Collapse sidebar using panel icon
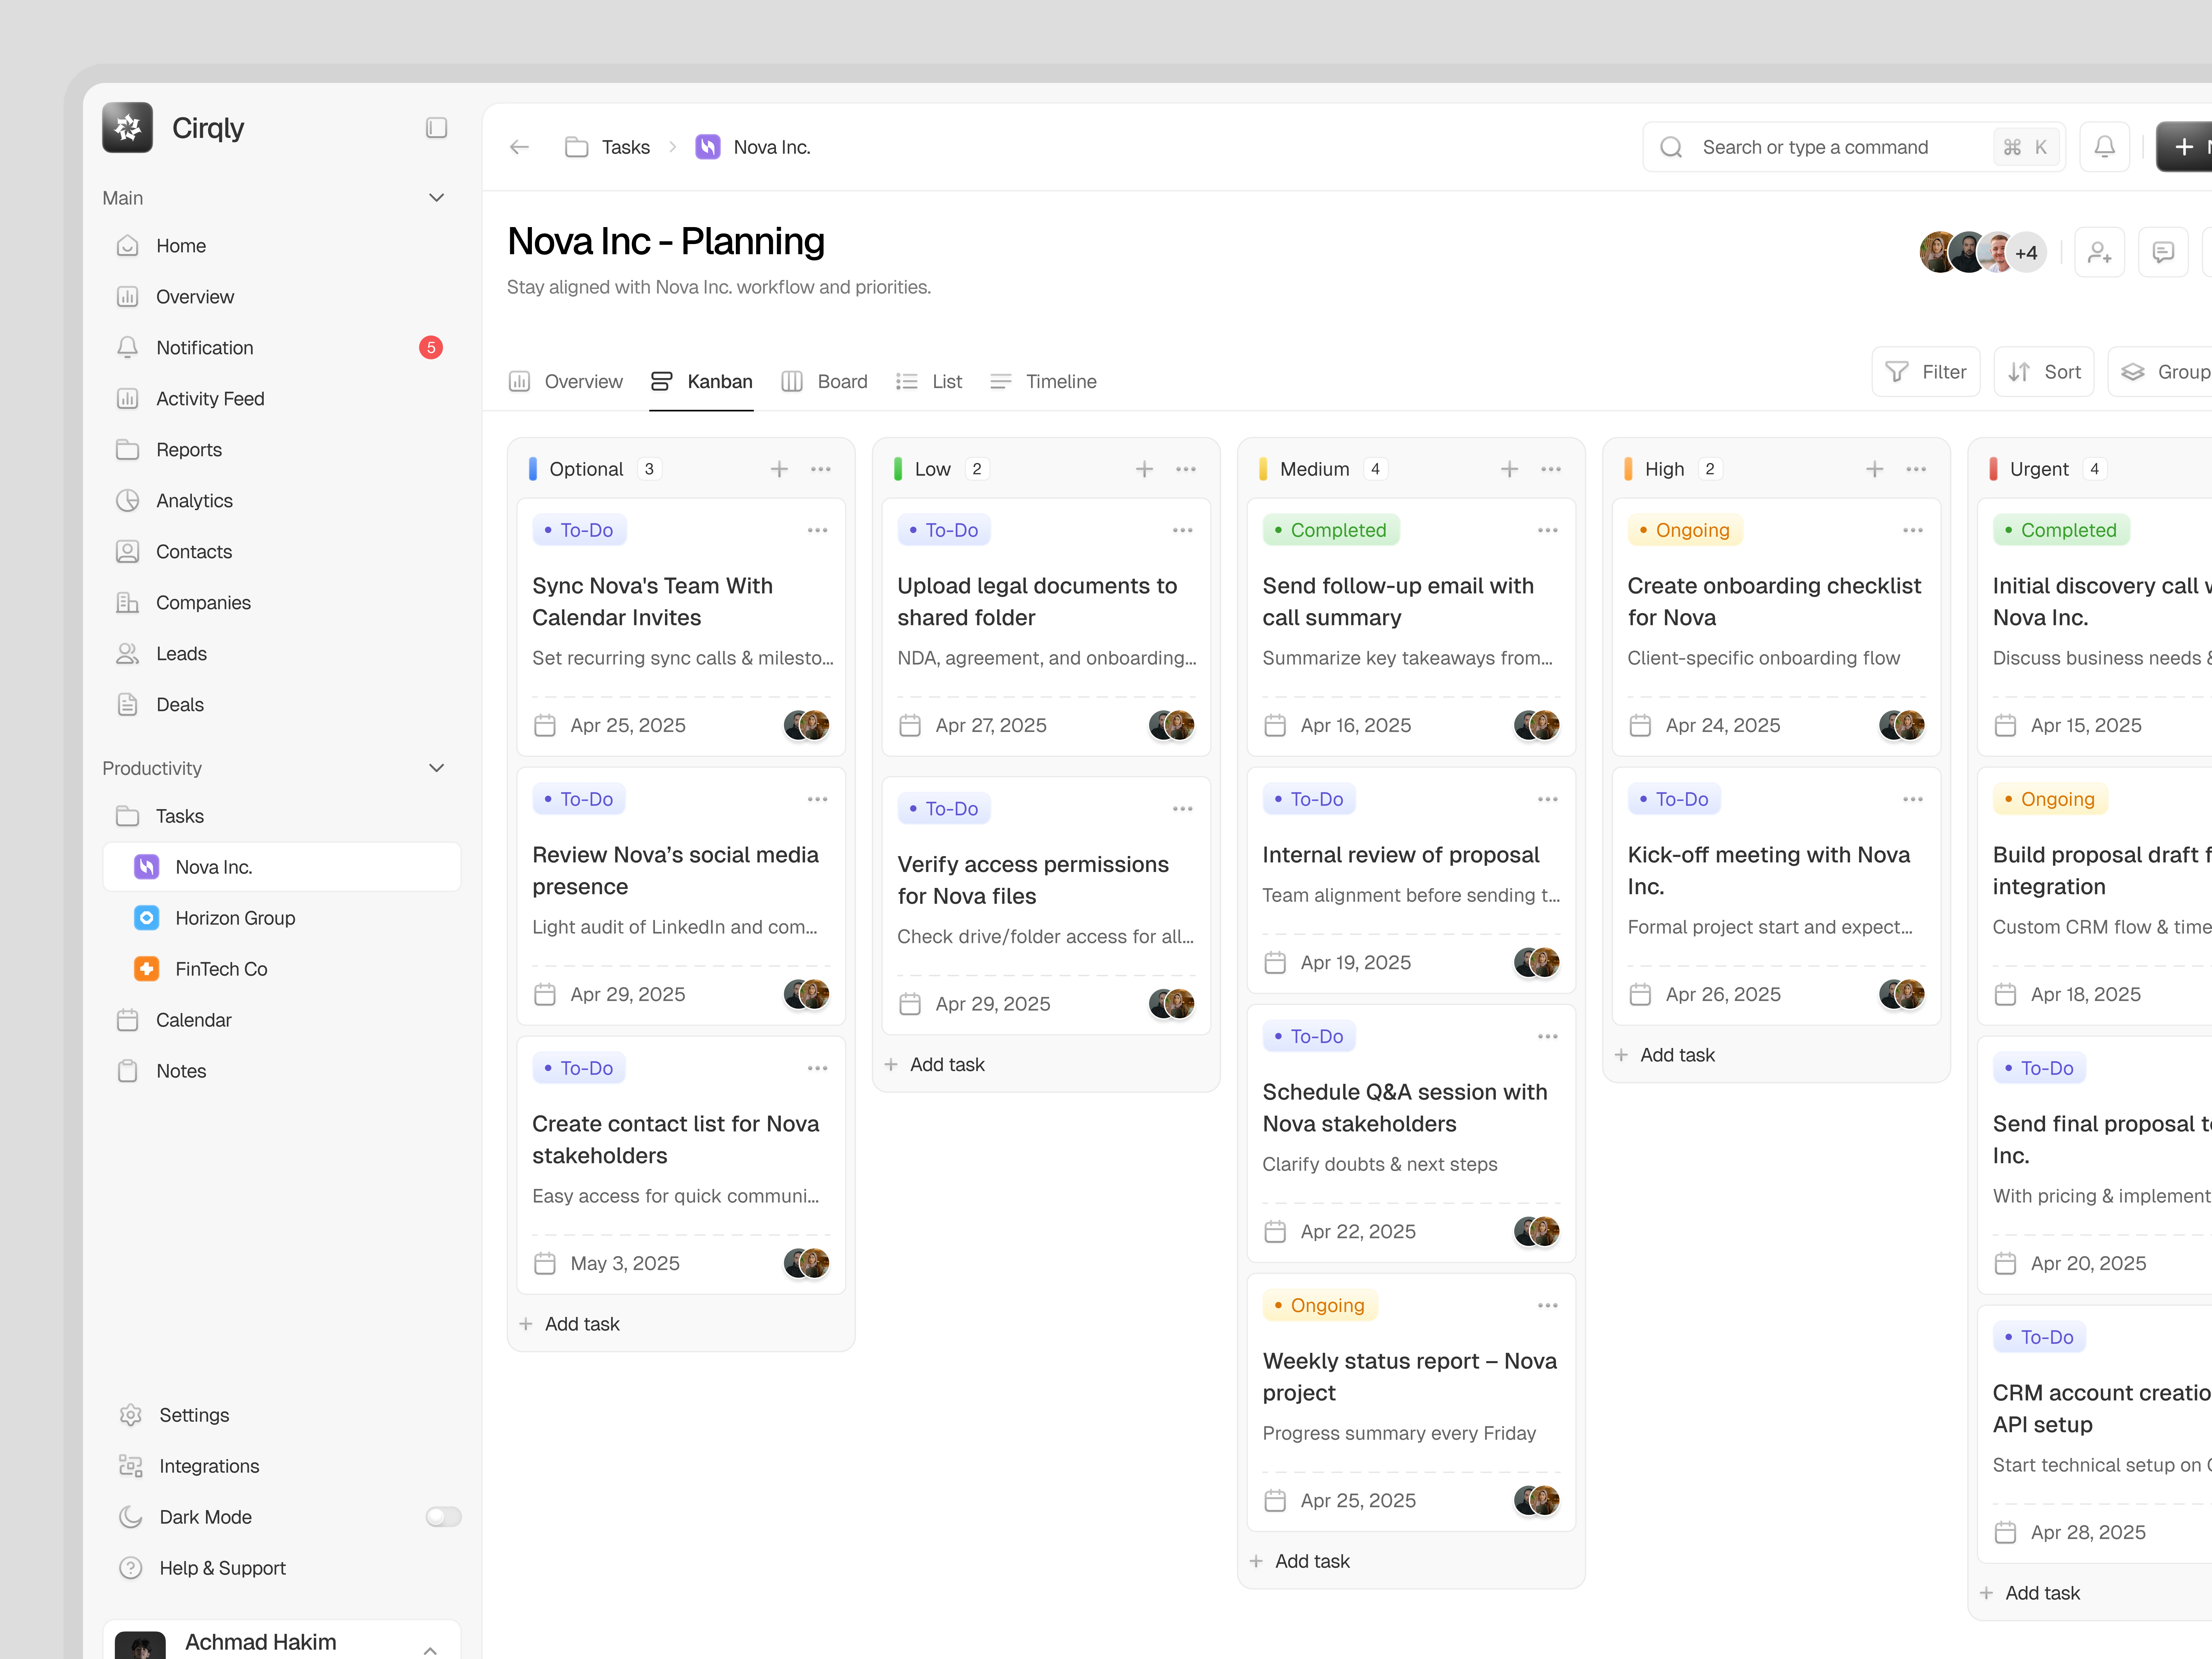The height and width of the screenshot is (1659, 2212). click(x=436, y=128)
